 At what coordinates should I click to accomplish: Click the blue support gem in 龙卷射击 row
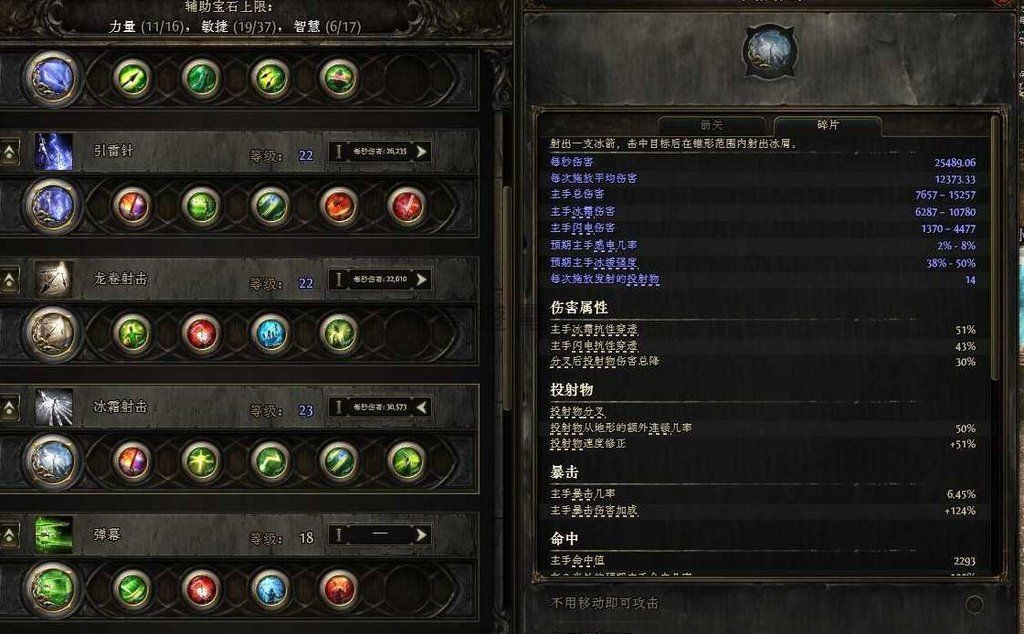(271, 334)
